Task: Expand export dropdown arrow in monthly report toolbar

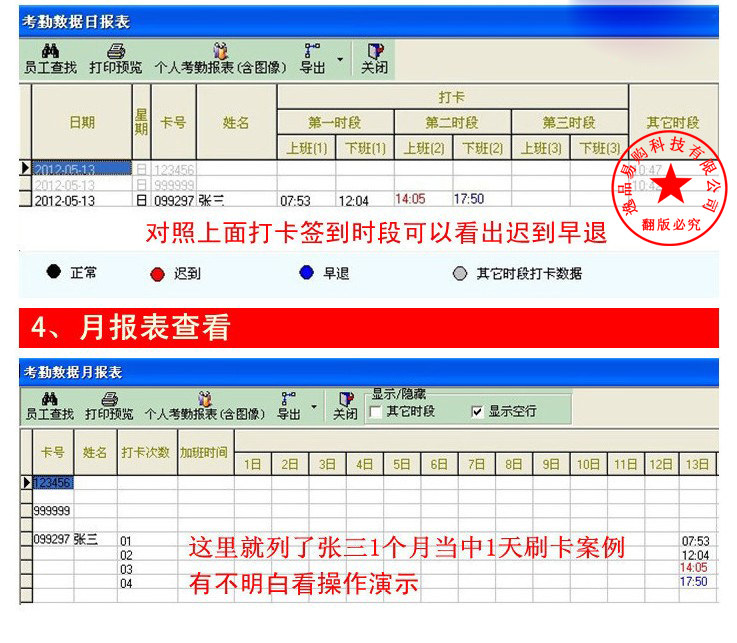Action: point(314,407)
